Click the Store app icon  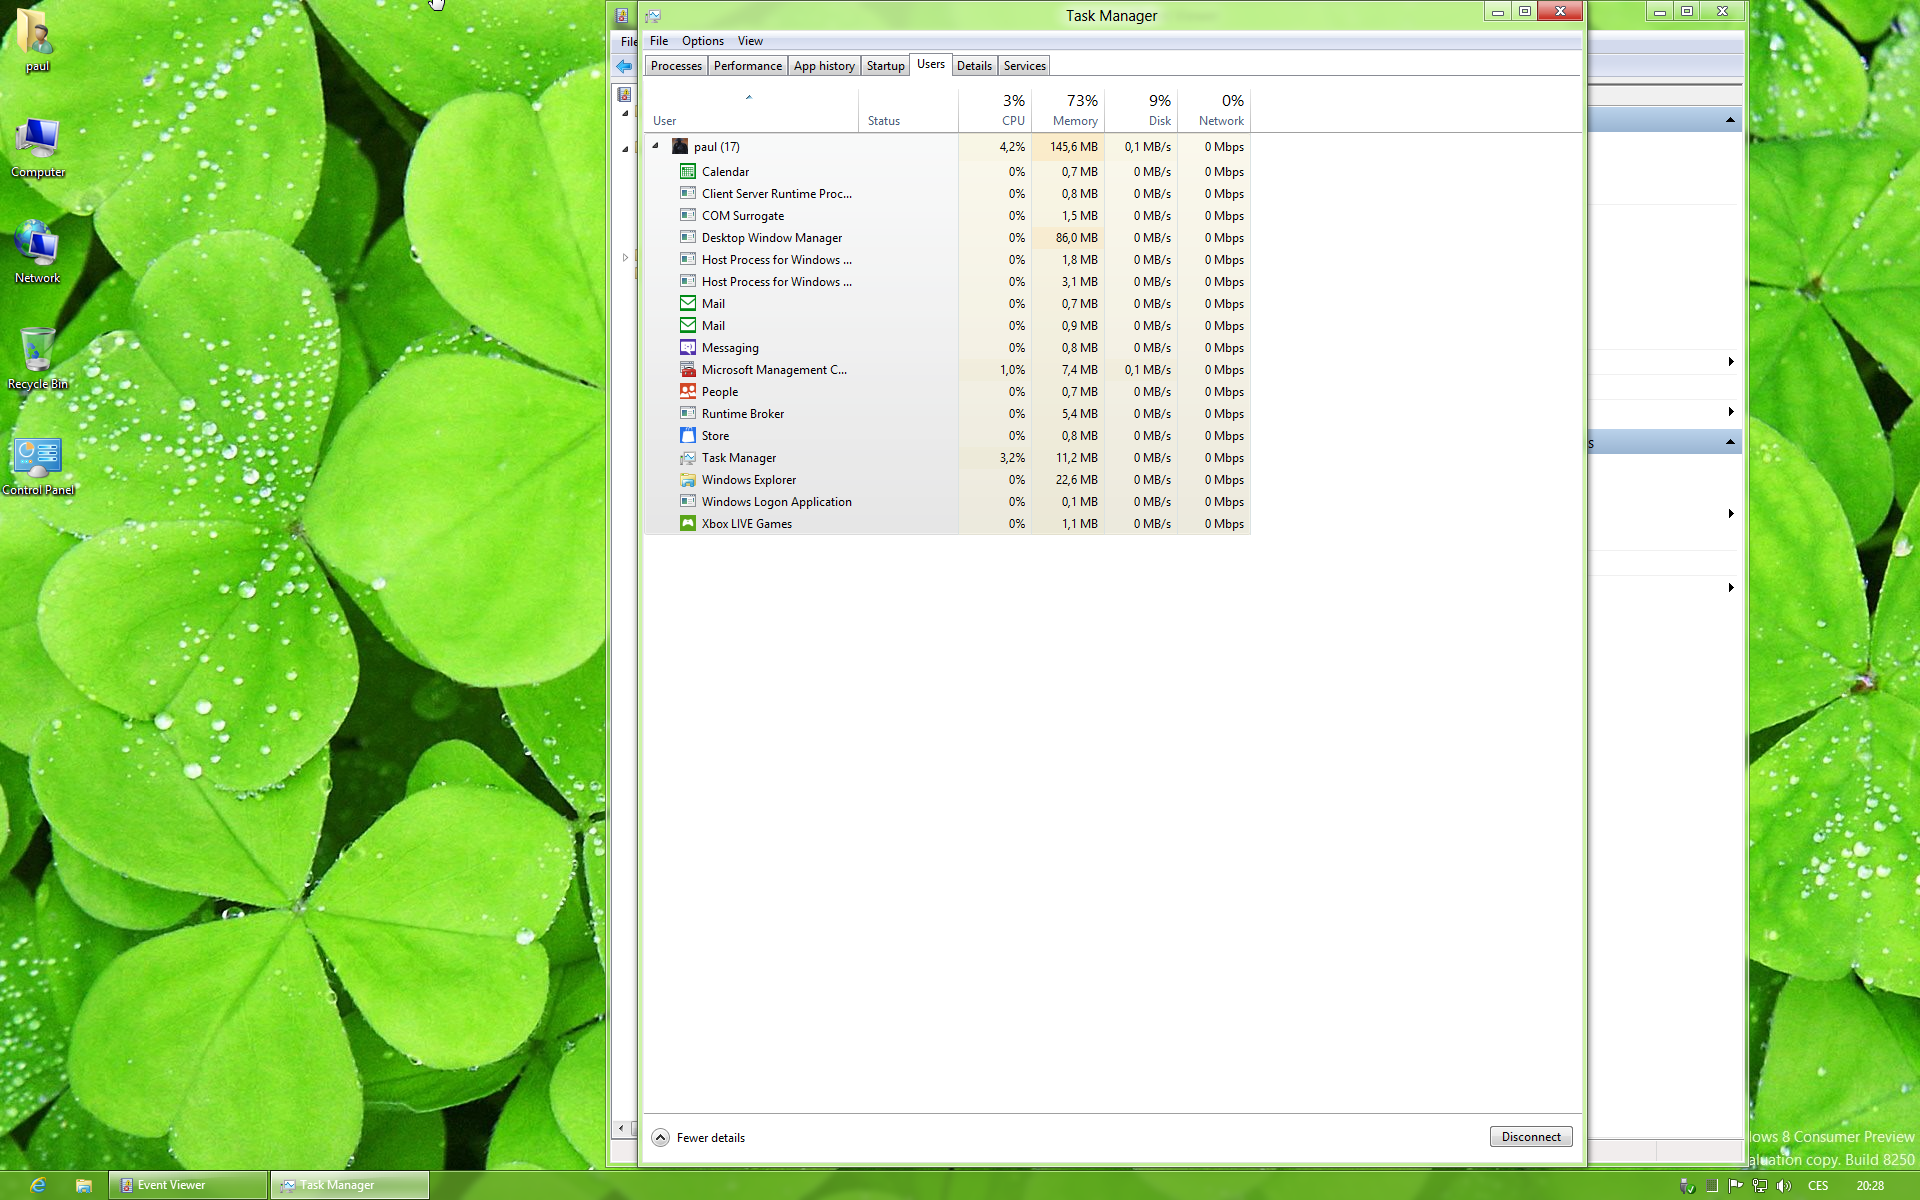tap(688, 436)
